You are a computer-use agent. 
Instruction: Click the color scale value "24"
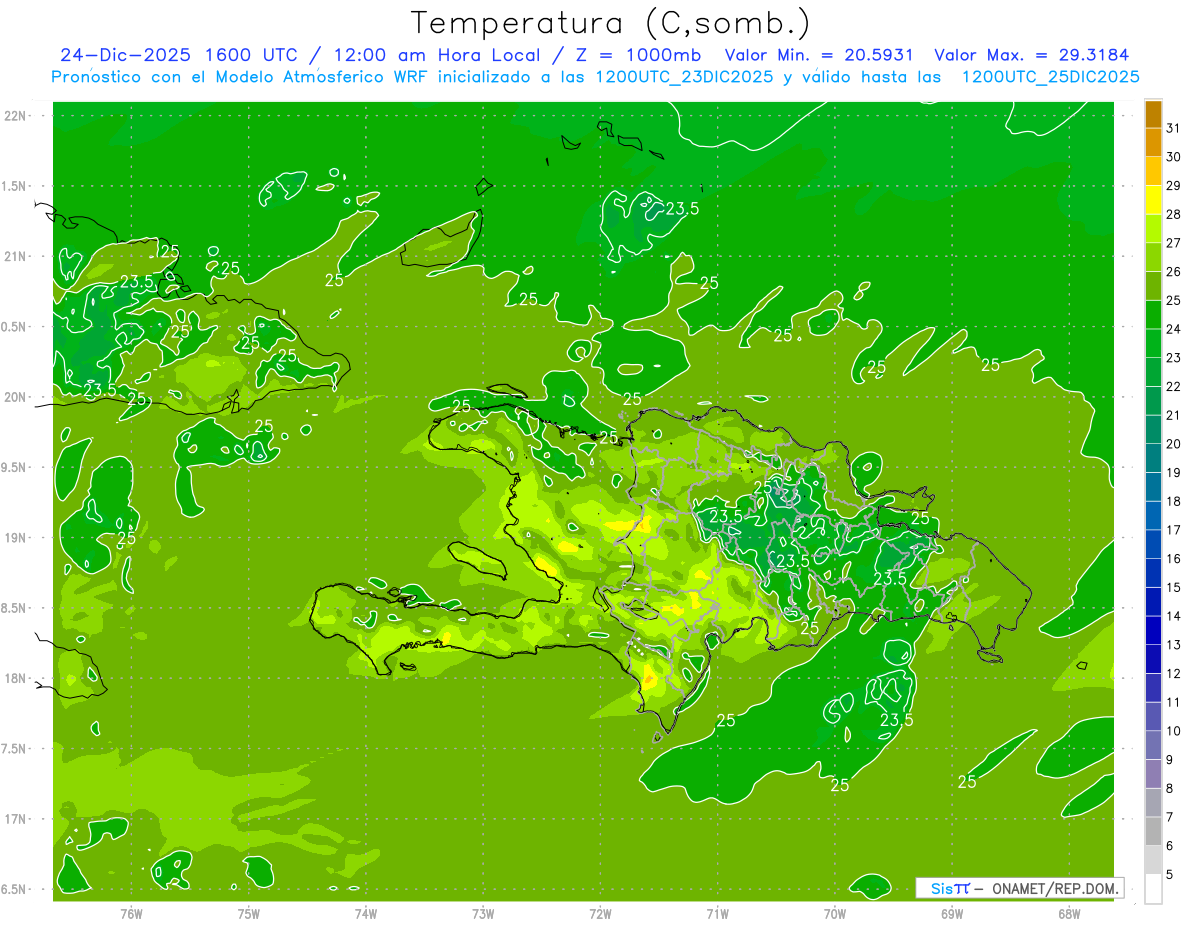(1174, 329)
